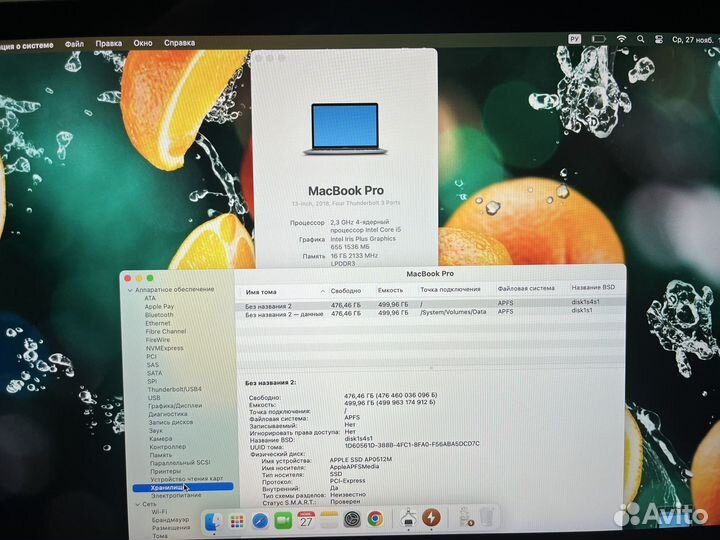The height and width of the screenshot is (540, 720).
Task: Select Apple Pay in the sidebar
Action: [x=159, y=306]
